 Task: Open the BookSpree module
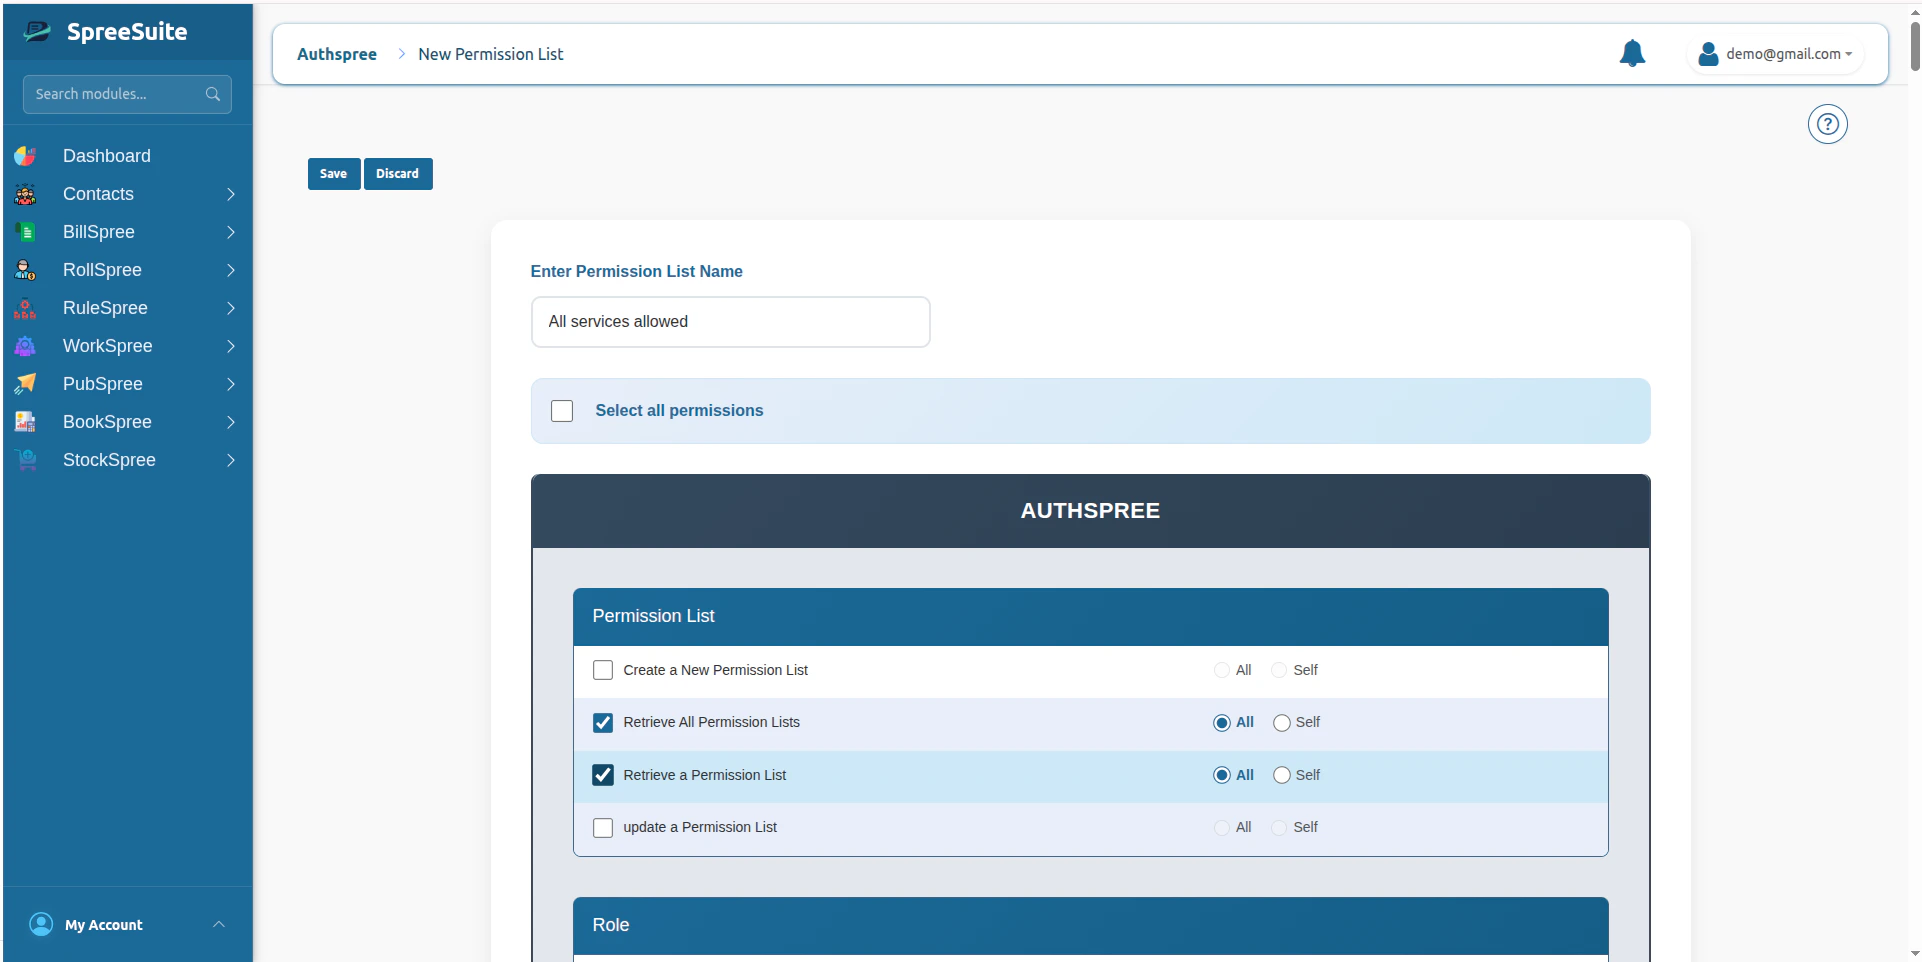pyautogui.click(x=107, y=422)
